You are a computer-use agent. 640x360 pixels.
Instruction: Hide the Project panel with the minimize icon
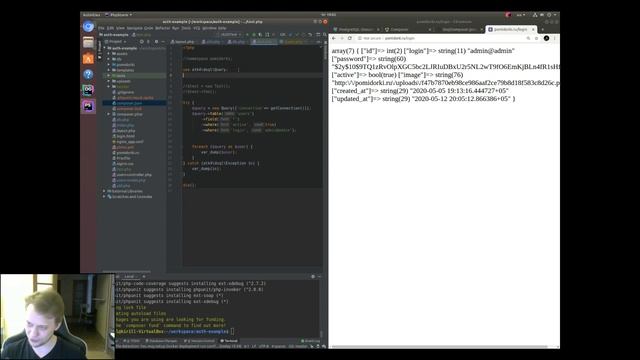pyautogui.click(x=163, y=42)
